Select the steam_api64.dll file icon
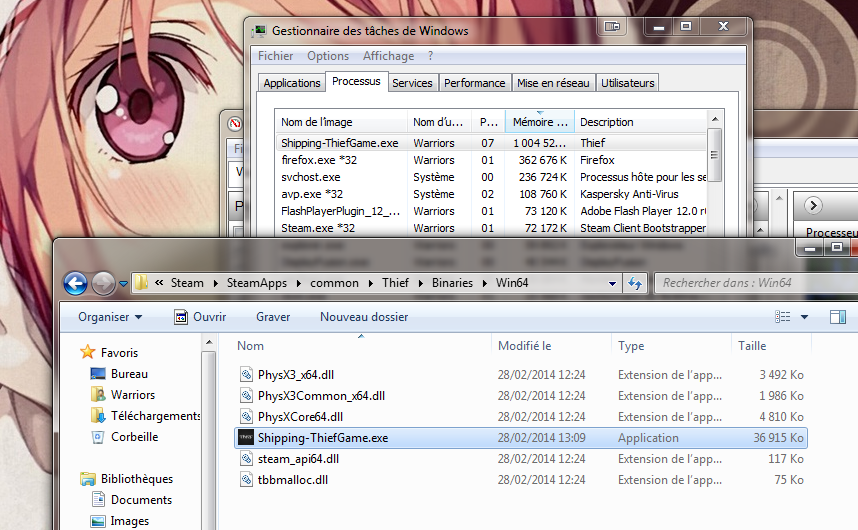Viewport: 858px width, 530px height. pyautogui.click(x=246, y=459)
